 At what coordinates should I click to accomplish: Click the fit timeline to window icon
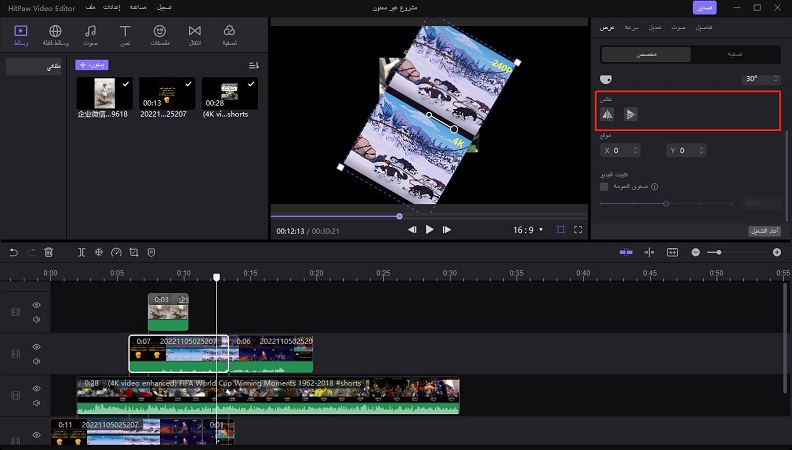pyautogui.click(x=672, y=252)
